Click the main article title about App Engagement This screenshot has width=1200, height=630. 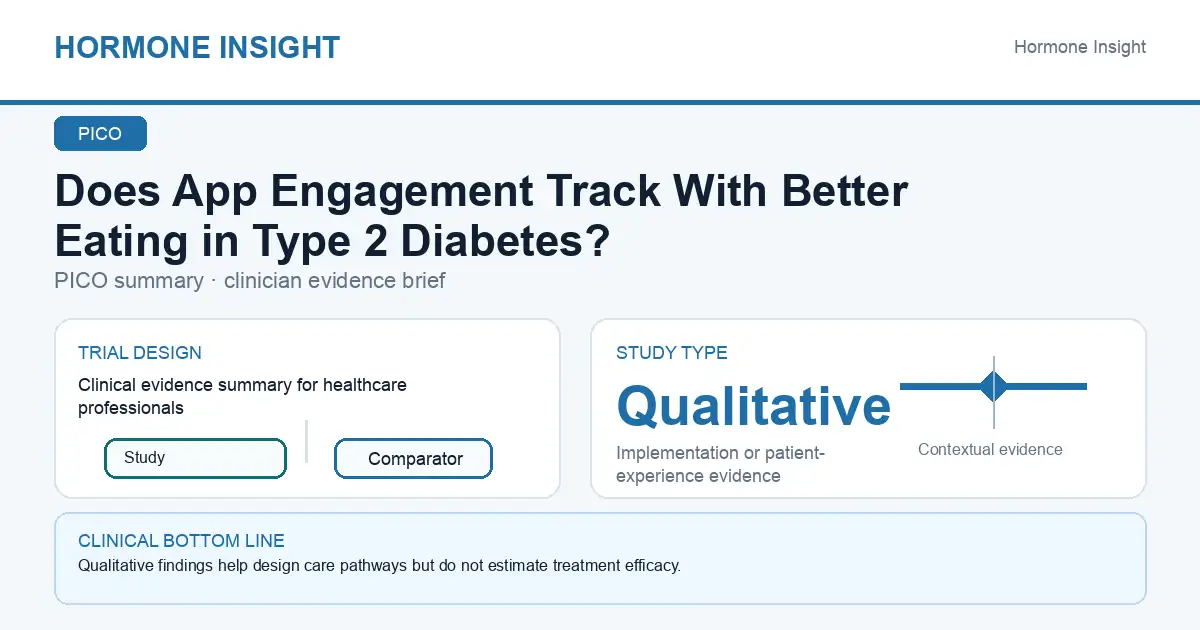tap(481, 216)
